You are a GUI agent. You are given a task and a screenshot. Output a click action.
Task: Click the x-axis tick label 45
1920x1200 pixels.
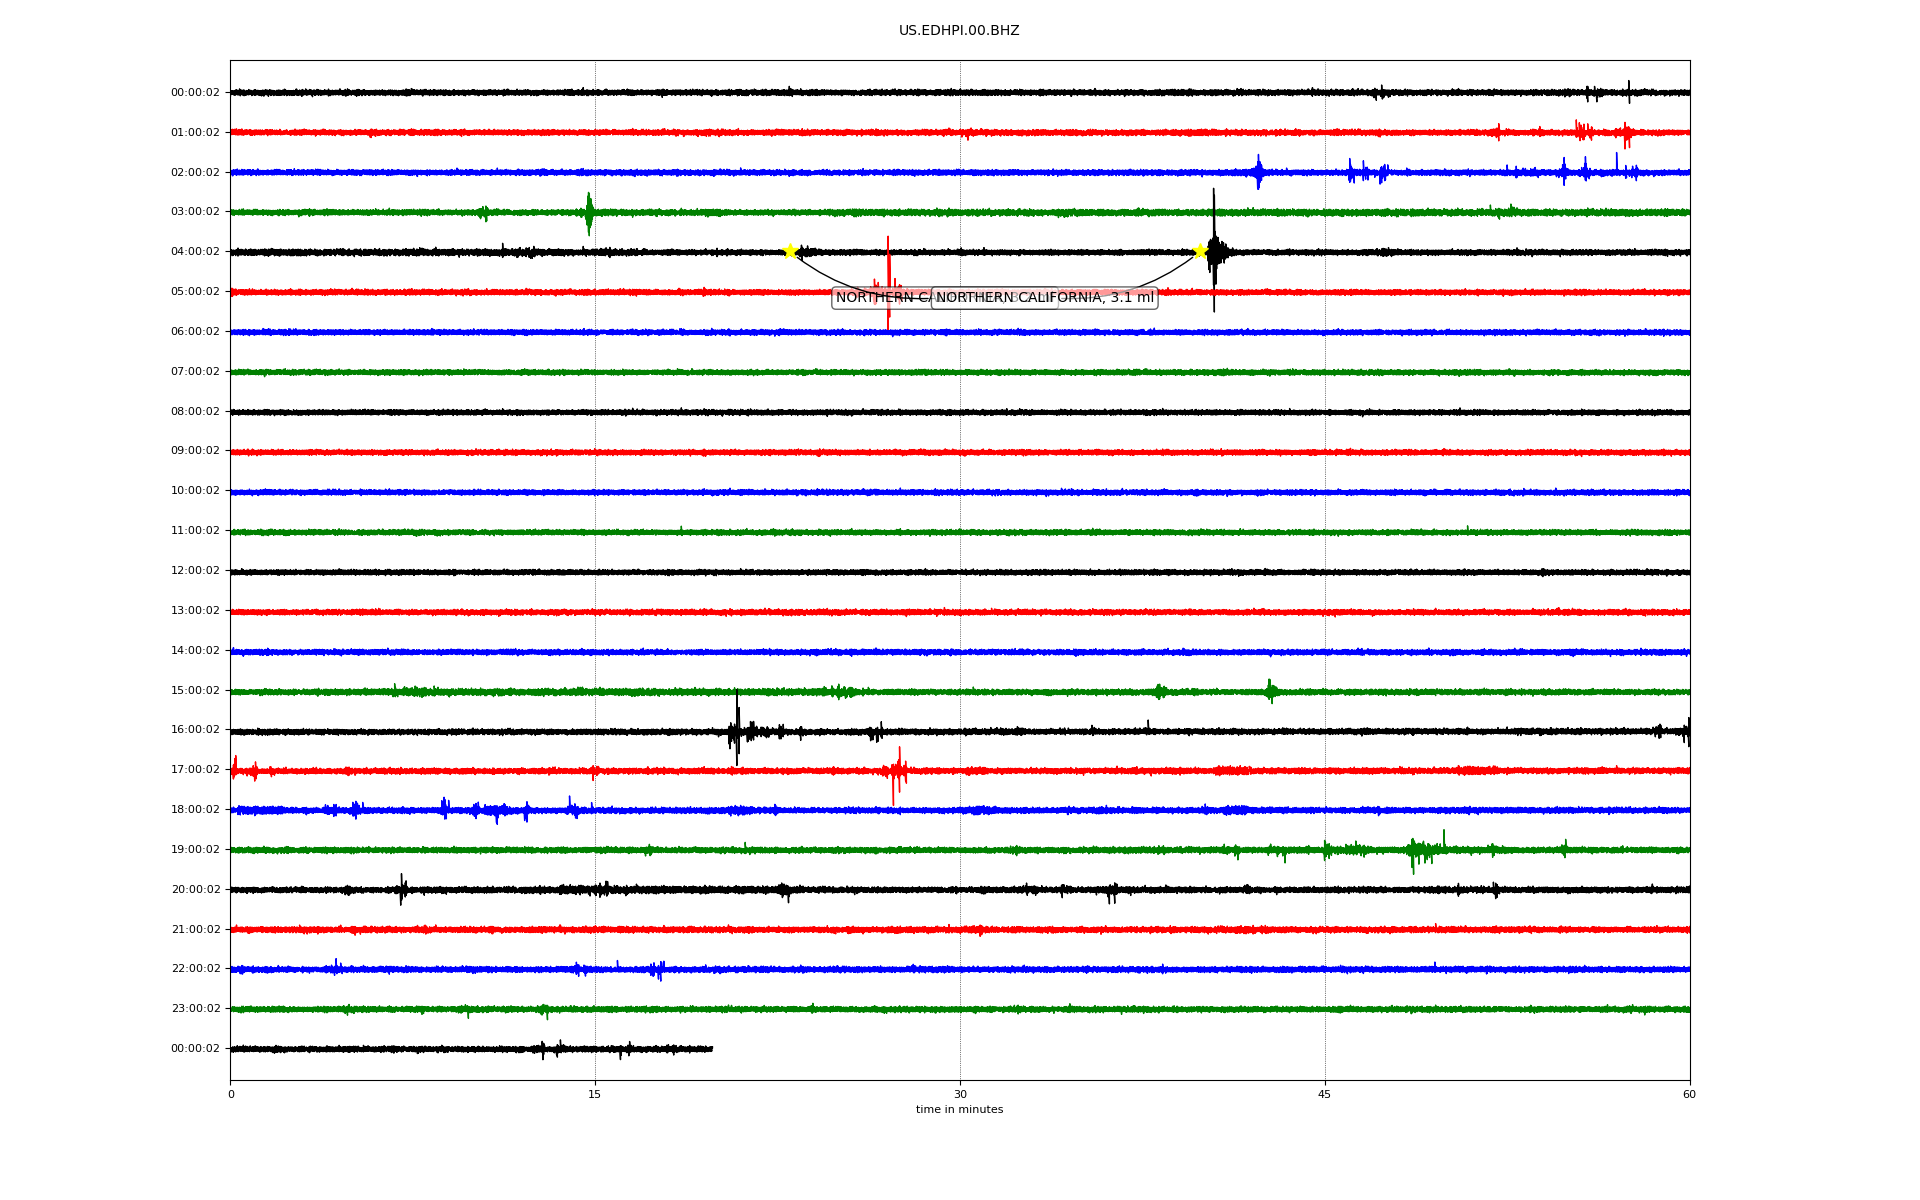click(1325, 1094)
